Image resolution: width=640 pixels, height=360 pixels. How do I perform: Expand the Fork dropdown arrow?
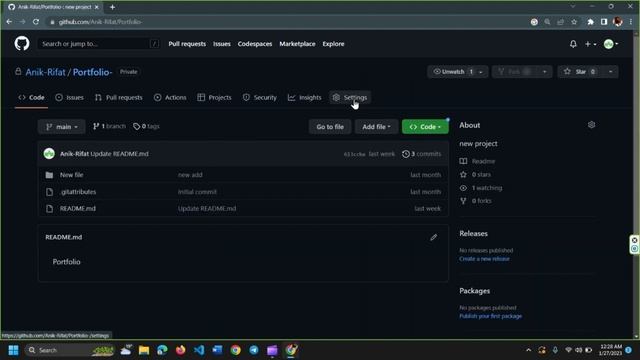pos(545,72)
